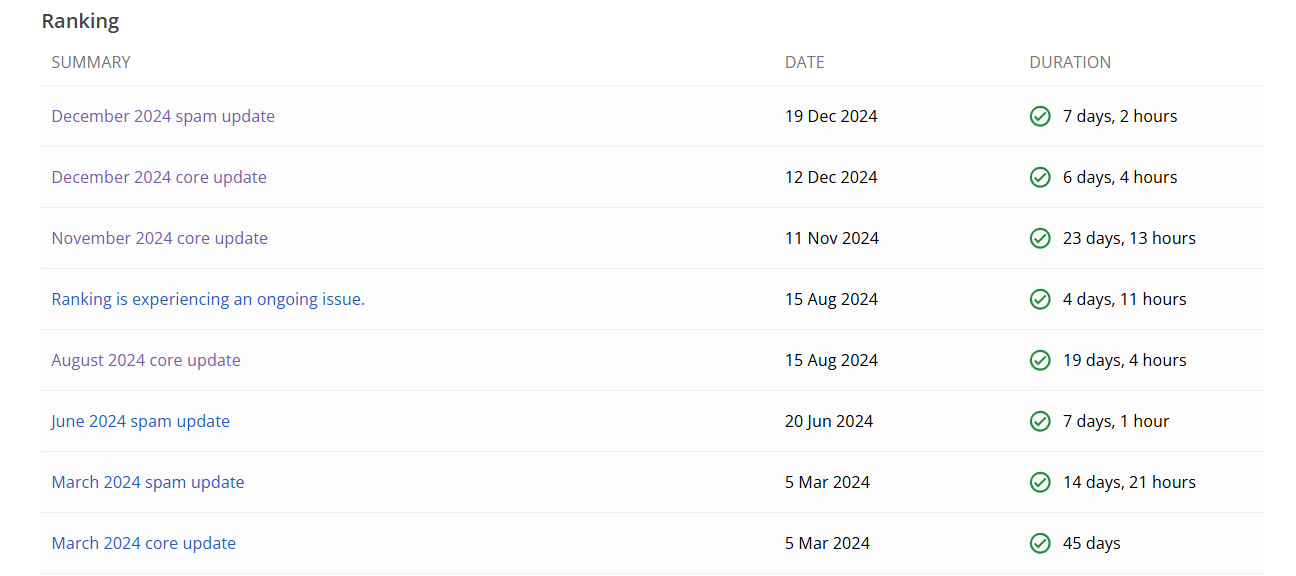Screen dimensions: 1296x576
Task: Open the March 2024 core update link
Action: 144,543
